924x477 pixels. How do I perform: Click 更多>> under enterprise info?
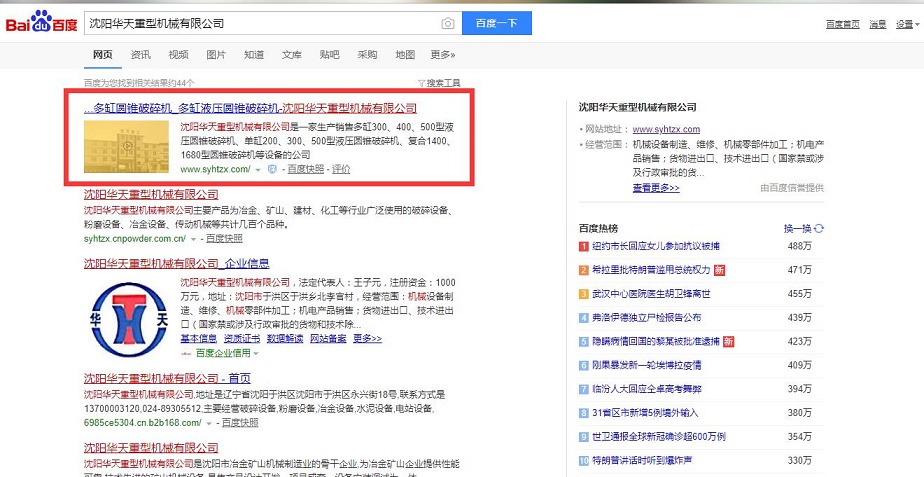pos(367,338)
